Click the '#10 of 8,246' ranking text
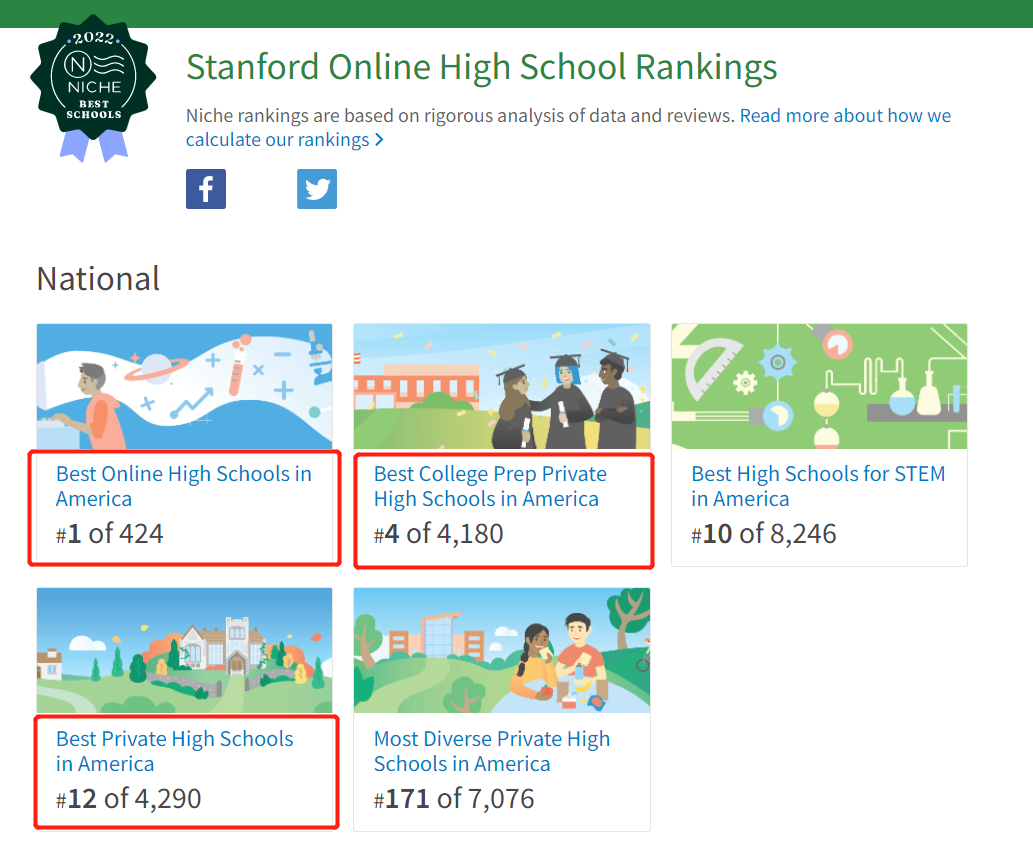This screenshot has width=1033, height=856. pos(764,534)
